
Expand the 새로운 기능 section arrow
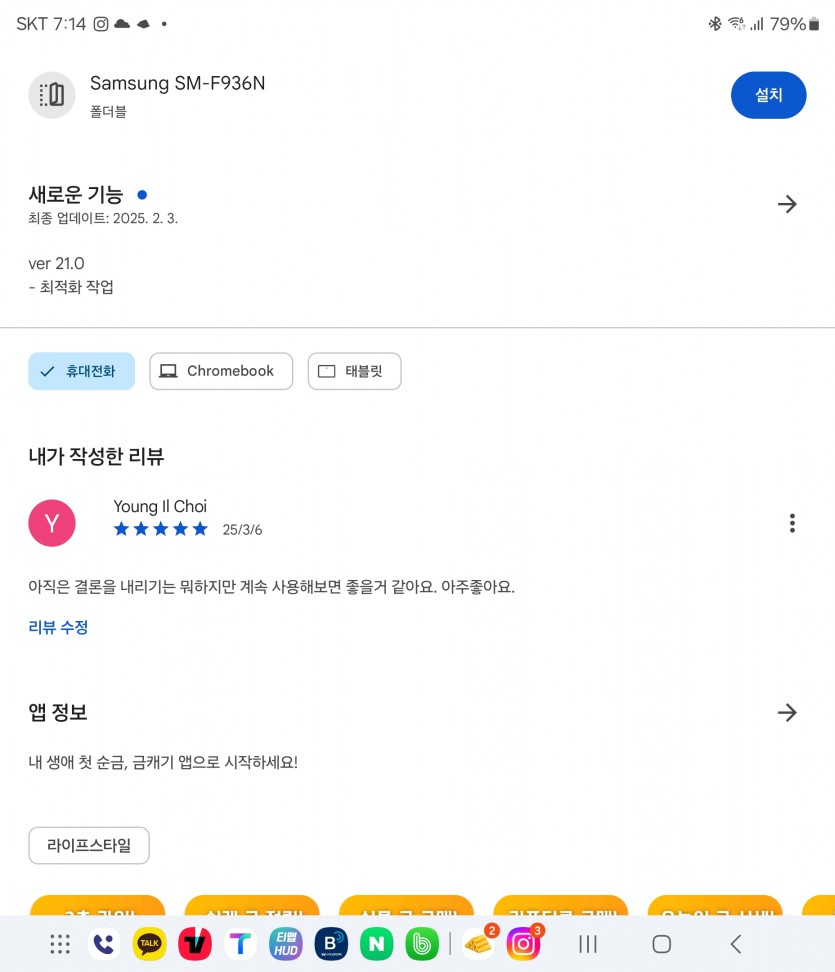pos(787,204)
